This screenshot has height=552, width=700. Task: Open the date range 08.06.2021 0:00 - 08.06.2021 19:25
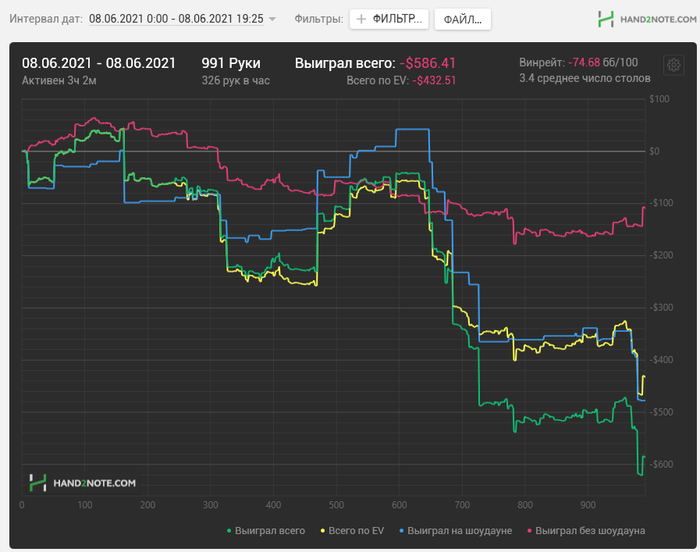(x=176, y=19)
